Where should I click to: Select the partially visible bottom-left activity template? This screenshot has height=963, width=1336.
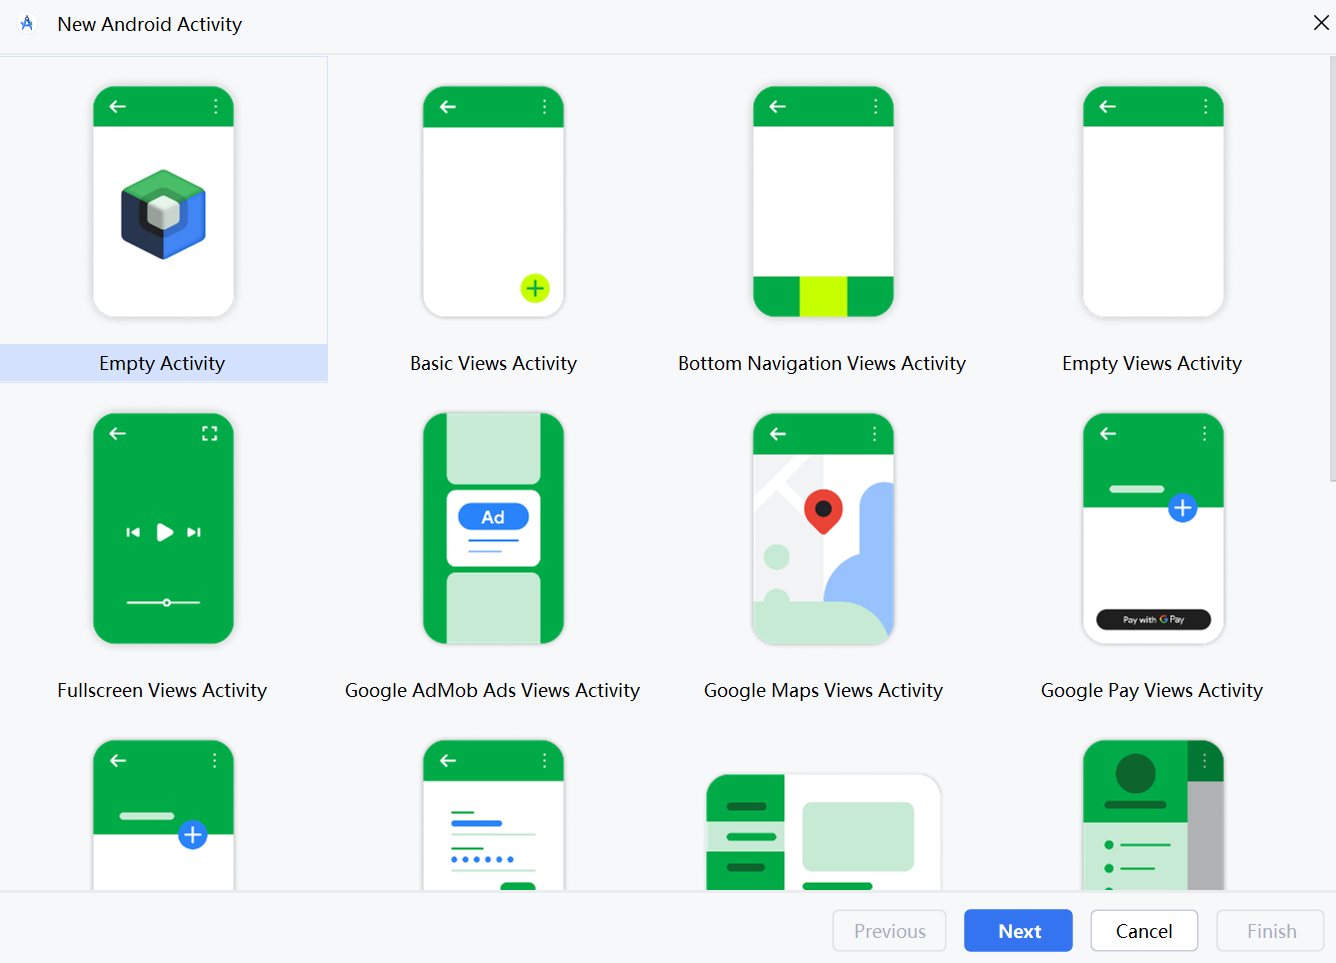click(x=163, y=815)
